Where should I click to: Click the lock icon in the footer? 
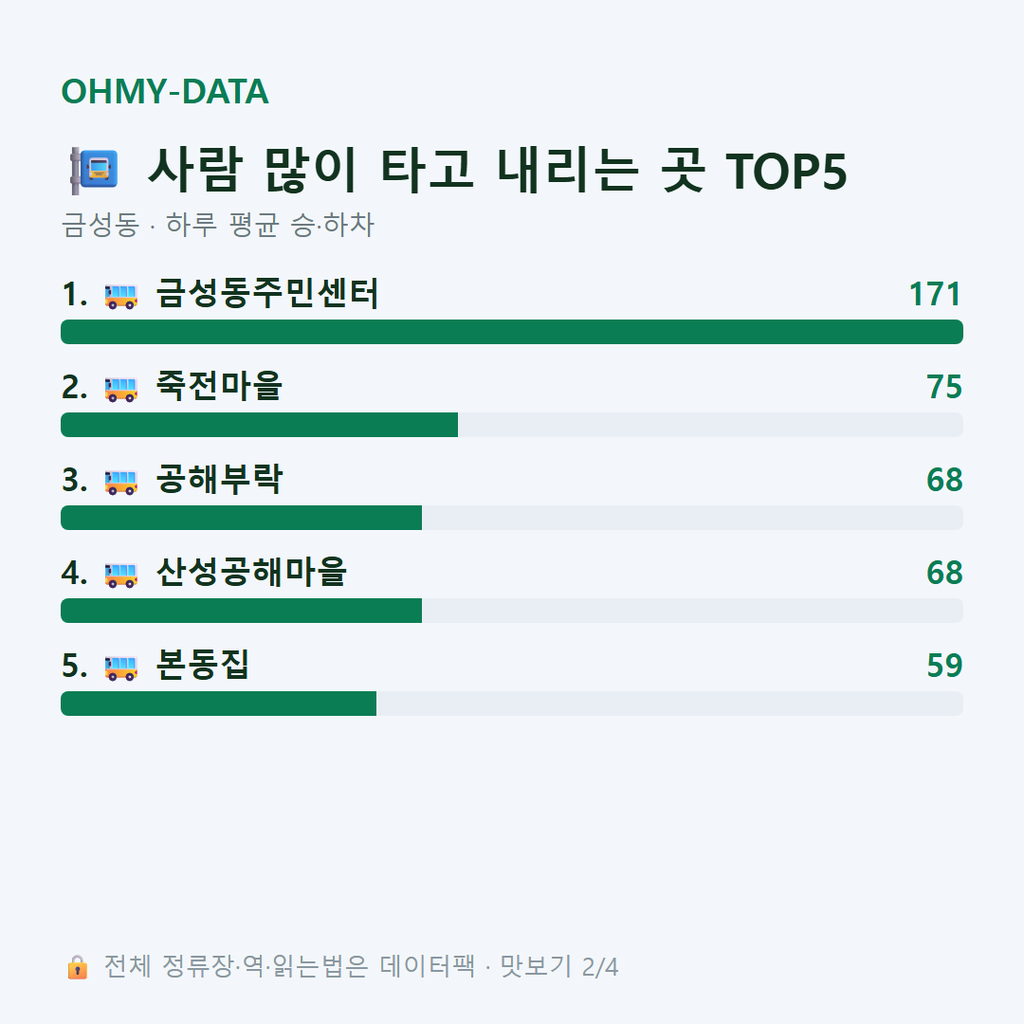77,967
